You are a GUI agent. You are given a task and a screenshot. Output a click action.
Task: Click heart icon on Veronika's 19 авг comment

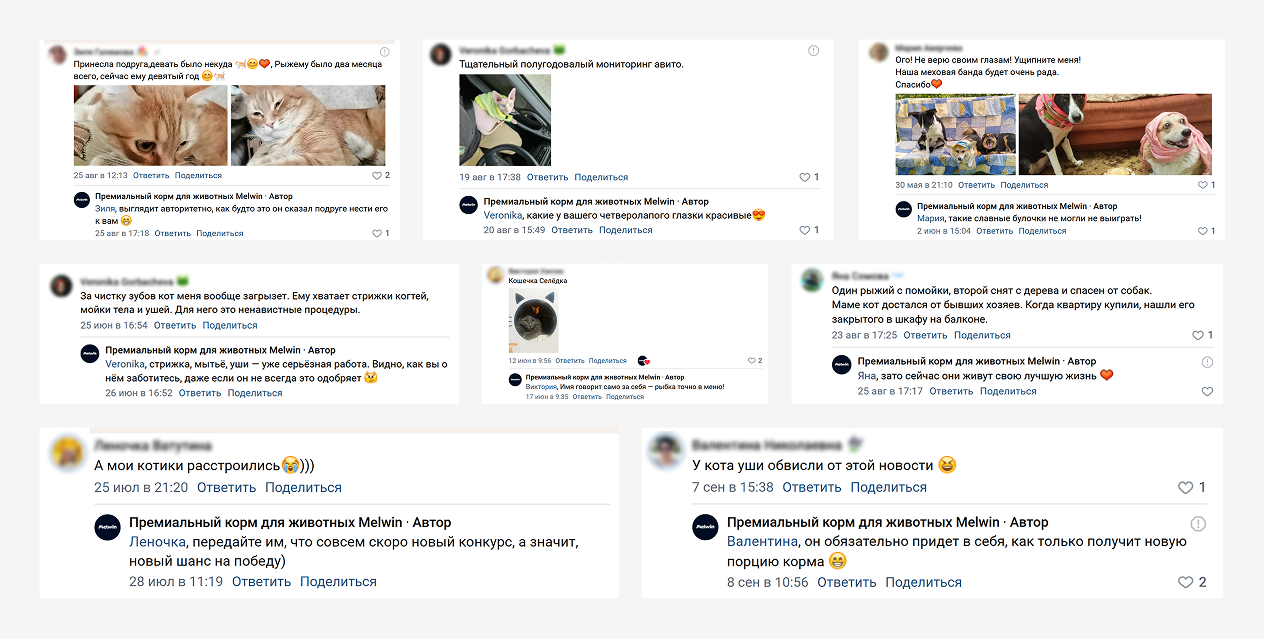pos(805,177)
